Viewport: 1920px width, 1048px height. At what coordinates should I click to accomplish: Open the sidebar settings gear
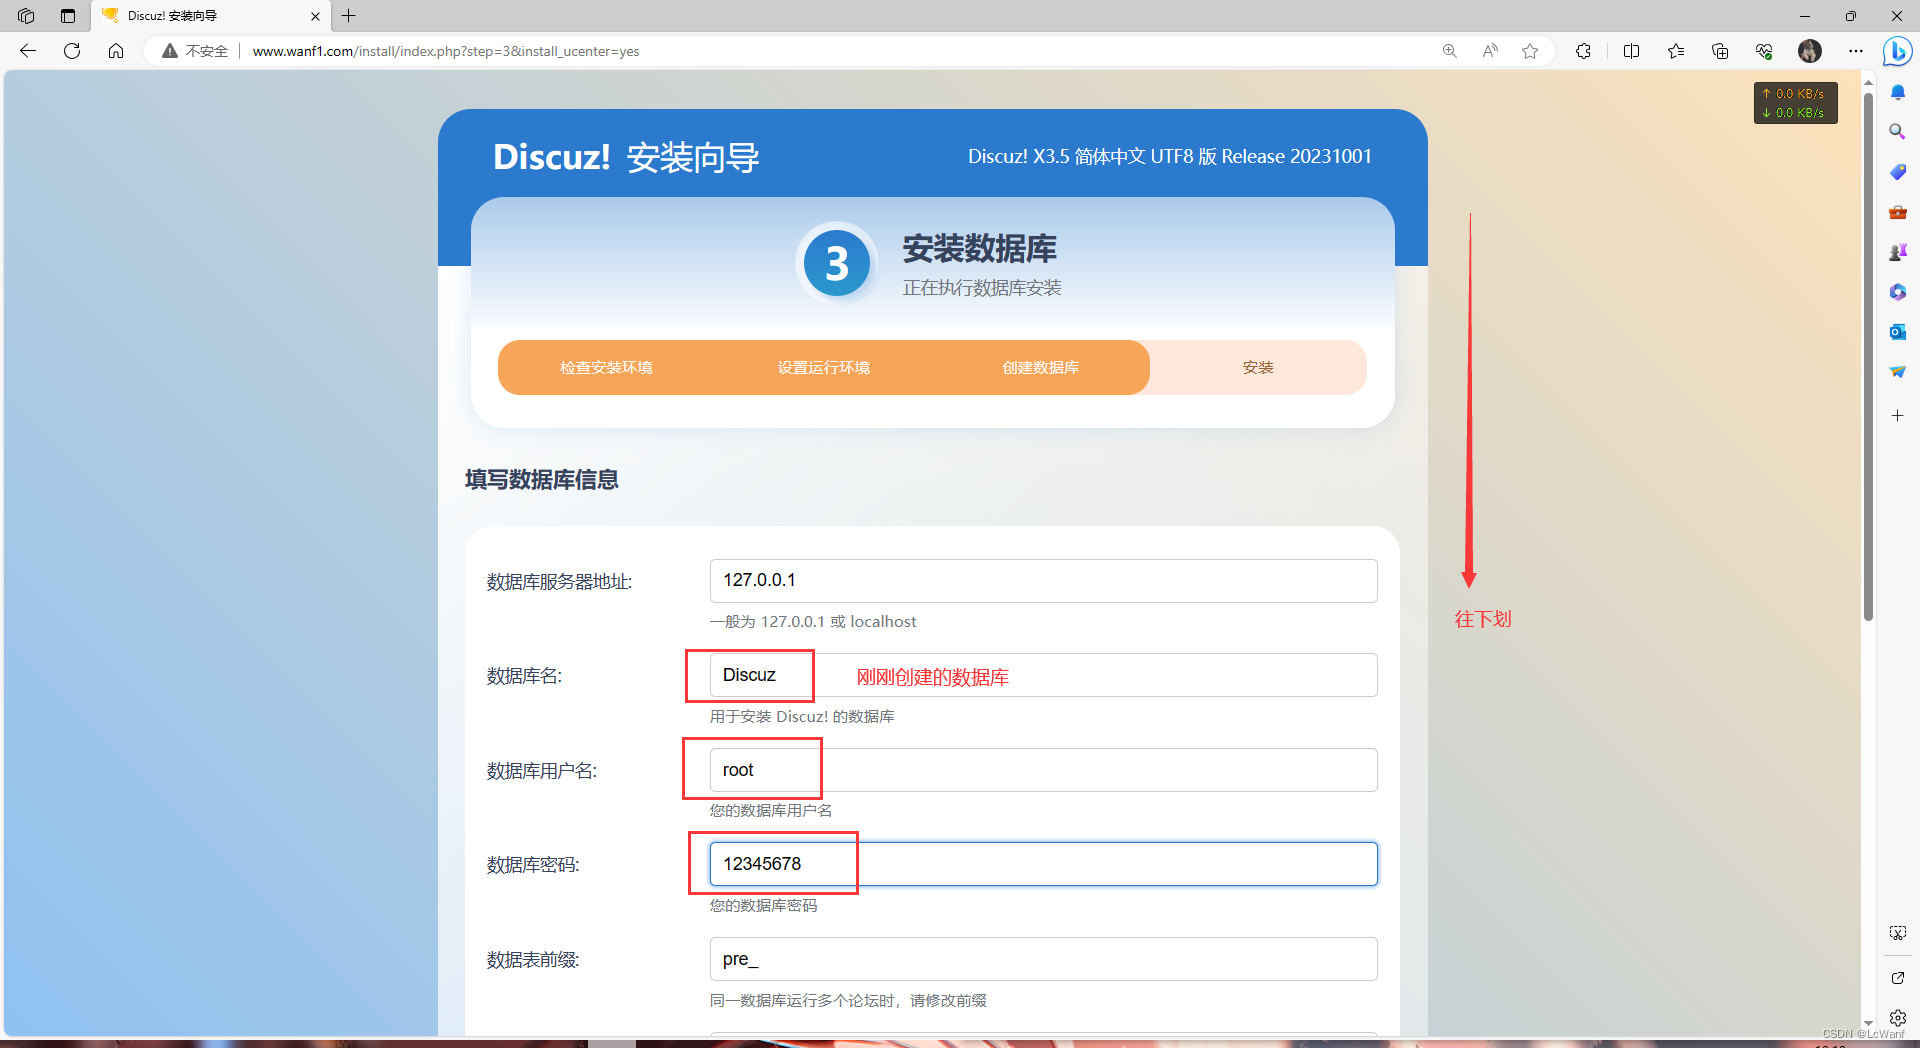tap(1897, 1018)
